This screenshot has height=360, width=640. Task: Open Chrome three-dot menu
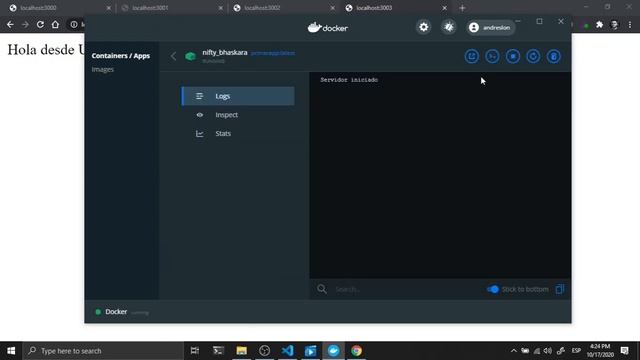(x=630, y=25)
